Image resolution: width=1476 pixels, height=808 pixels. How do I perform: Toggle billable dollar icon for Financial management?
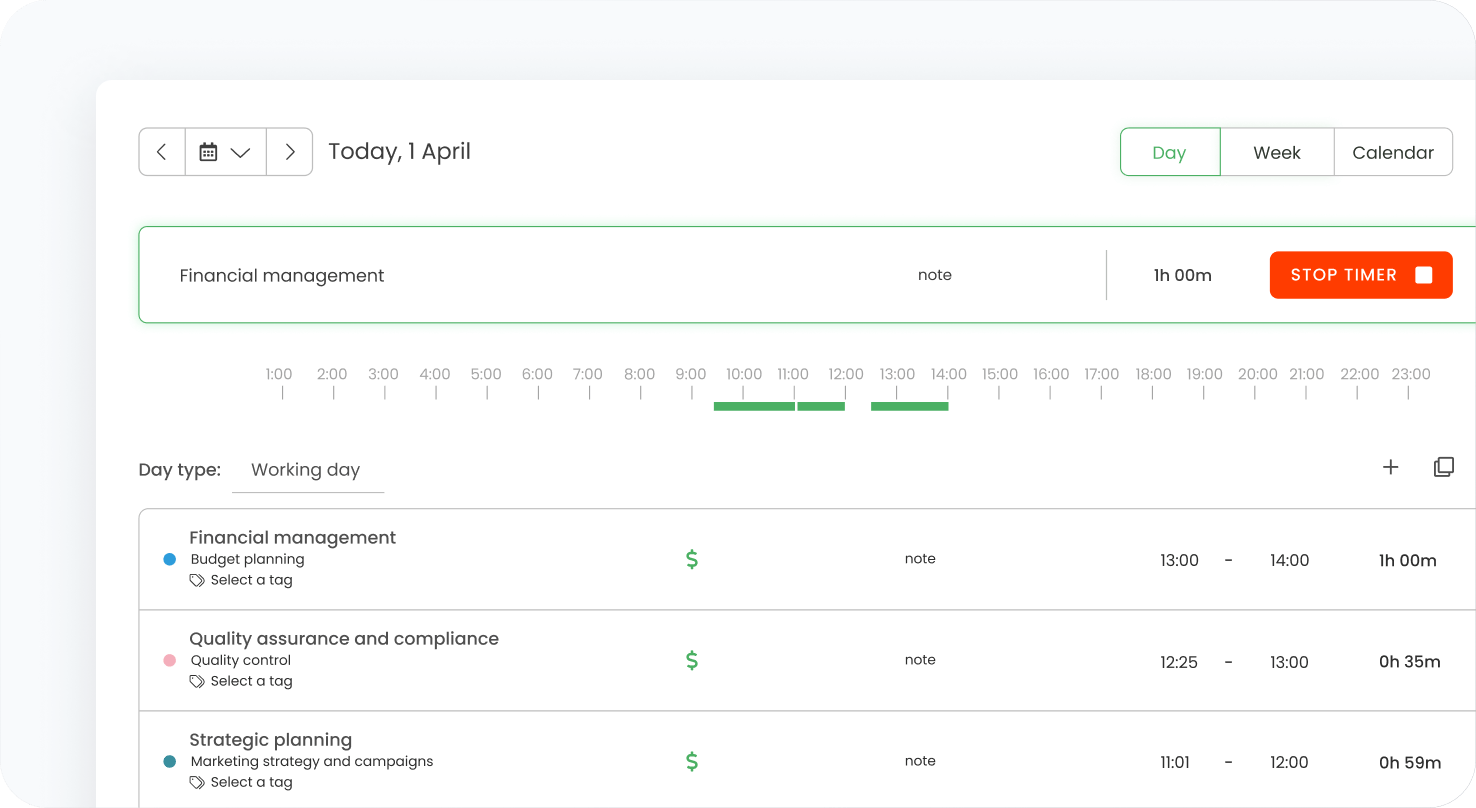coord(692,559)
